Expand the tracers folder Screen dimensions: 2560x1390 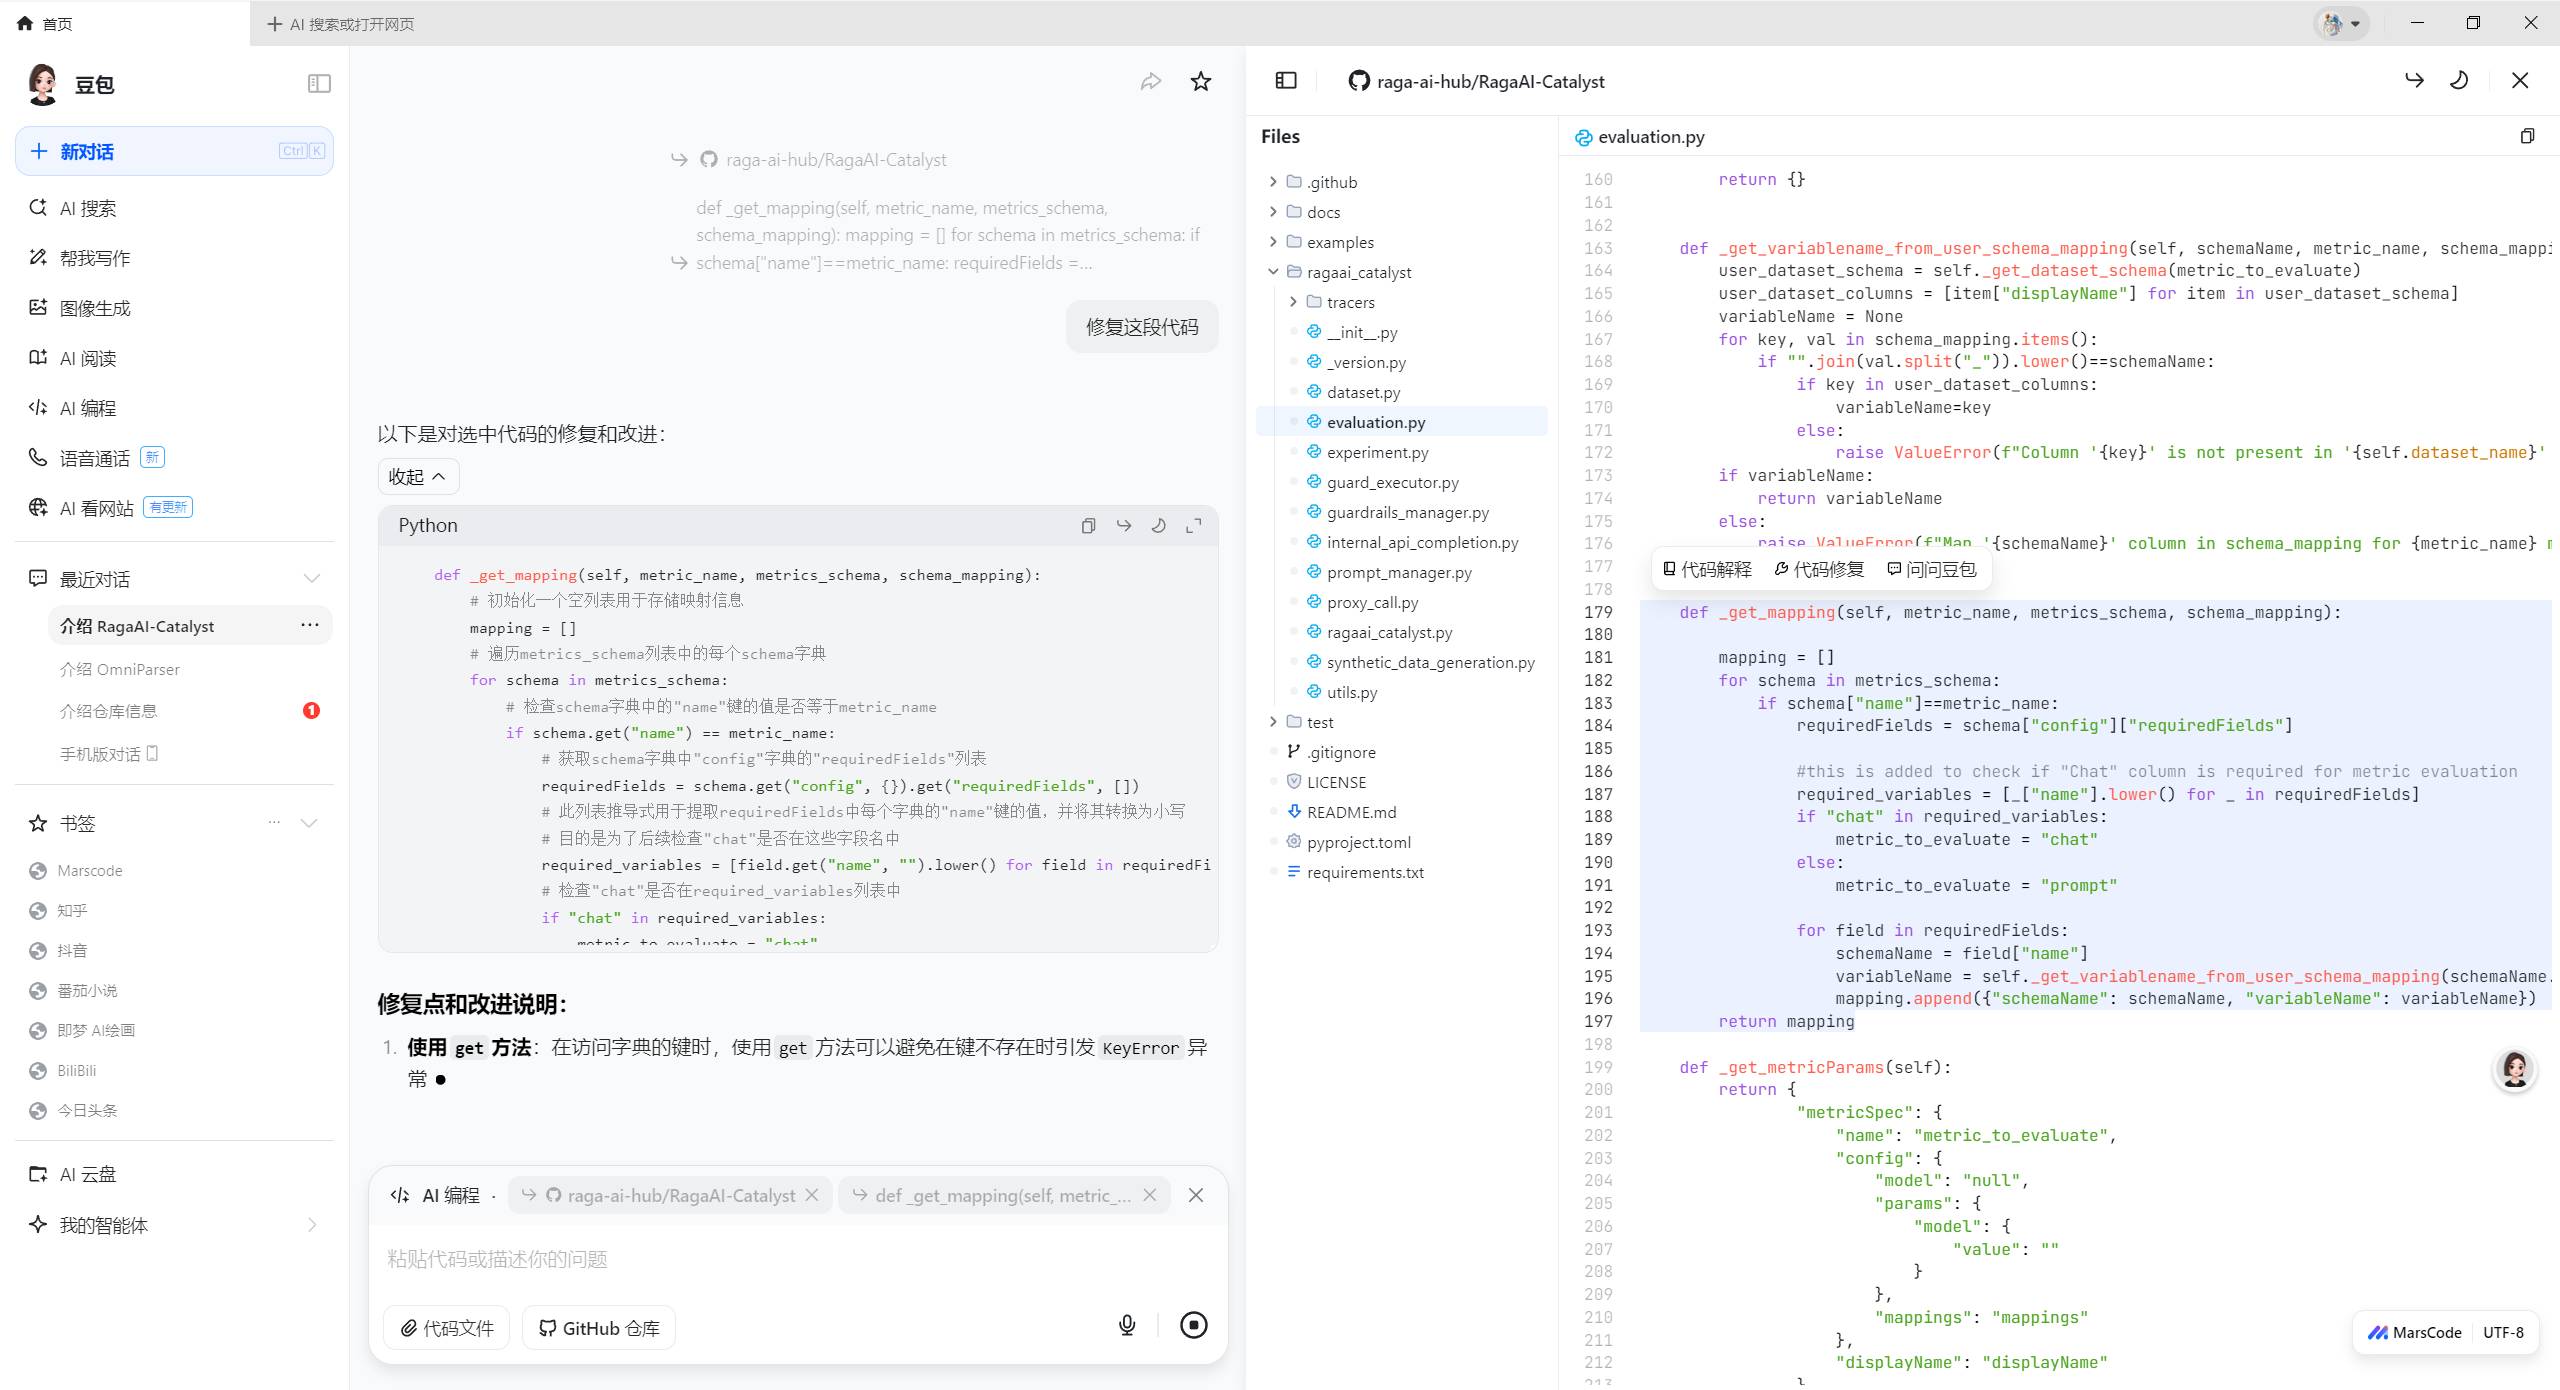(x=1293, y=302)
